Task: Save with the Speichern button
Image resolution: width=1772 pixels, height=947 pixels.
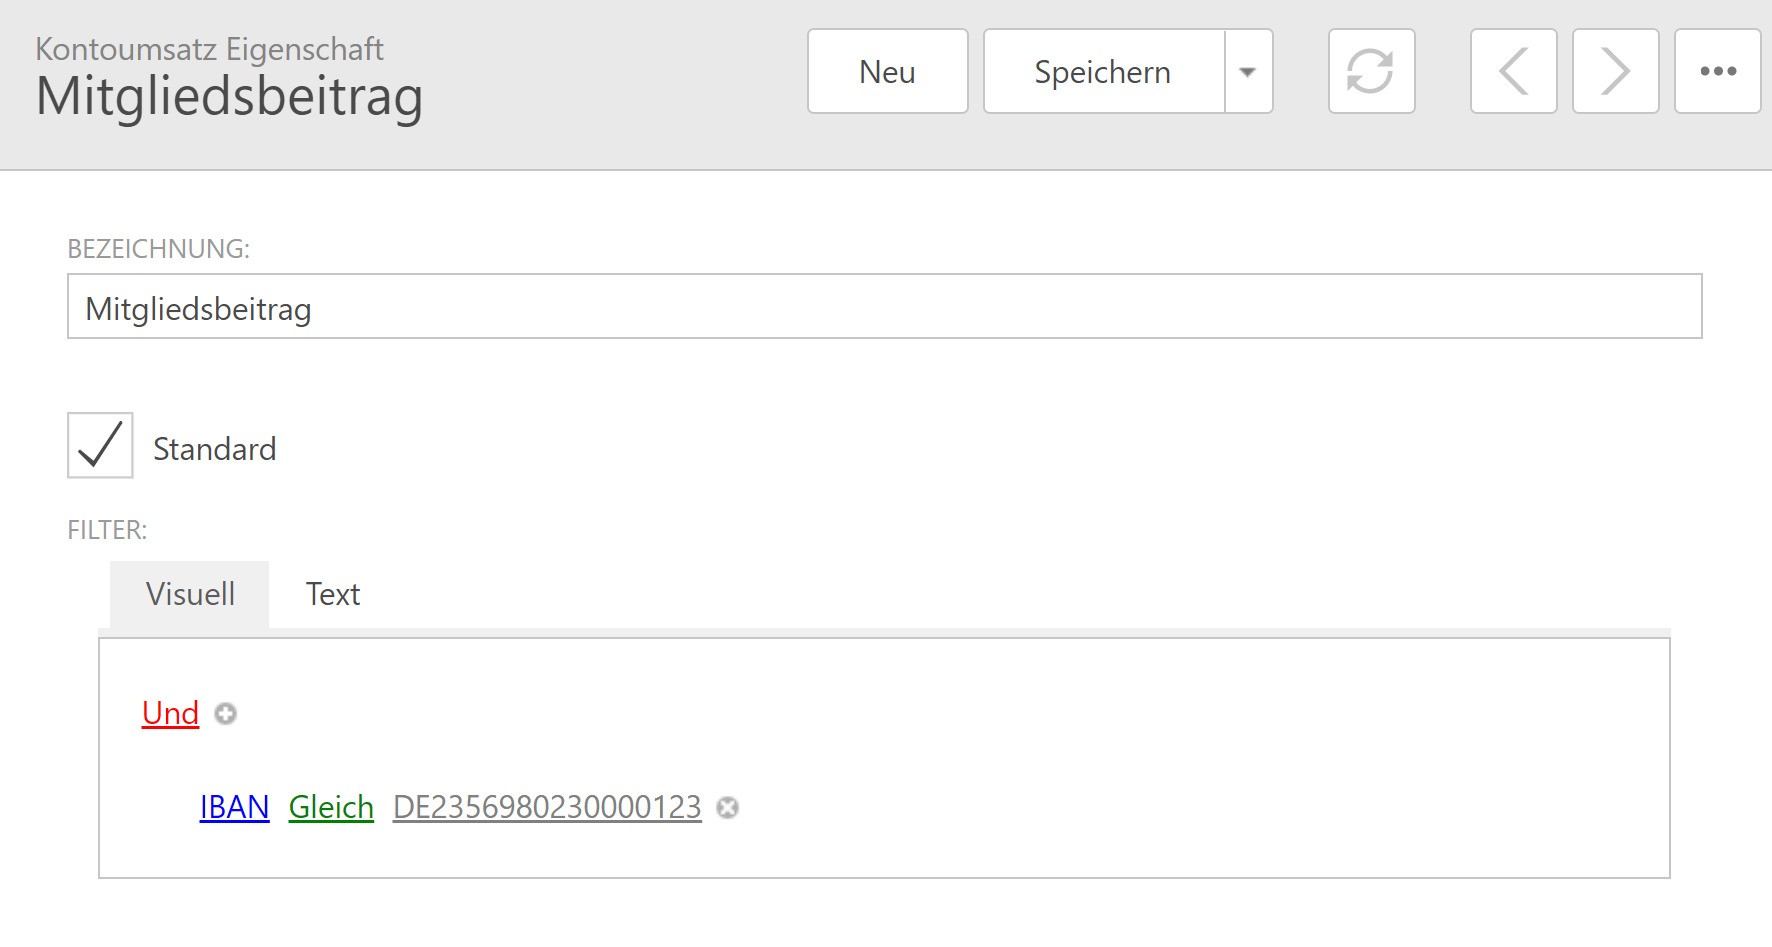Action: 1103,71
